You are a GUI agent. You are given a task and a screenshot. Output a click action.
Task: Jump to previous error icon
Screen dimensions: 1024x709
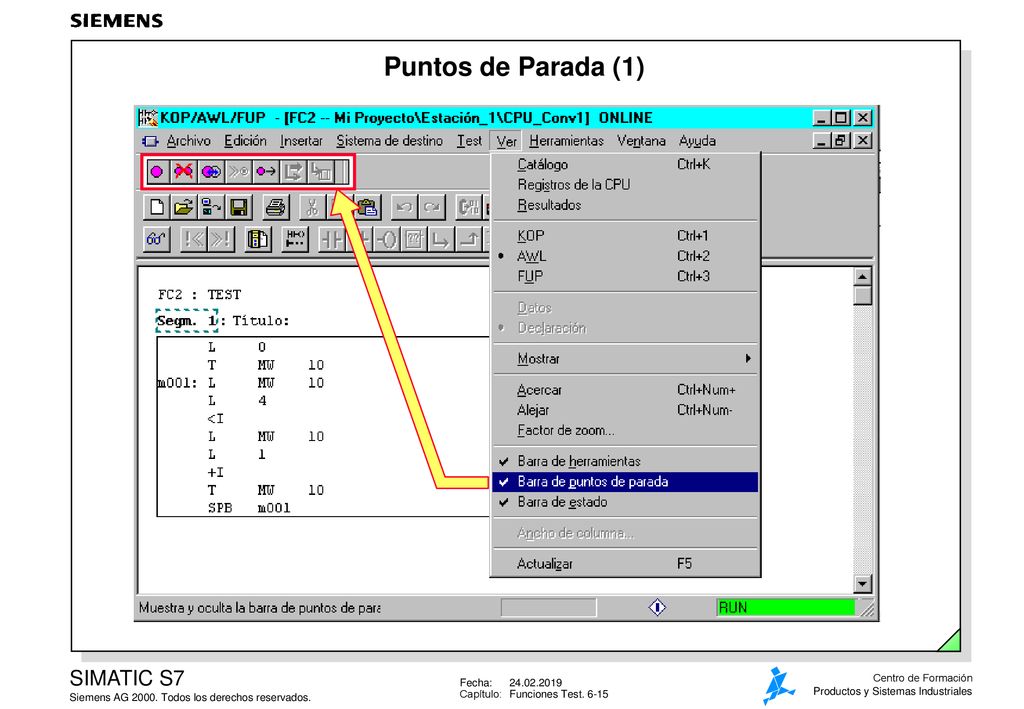(193, 240)
